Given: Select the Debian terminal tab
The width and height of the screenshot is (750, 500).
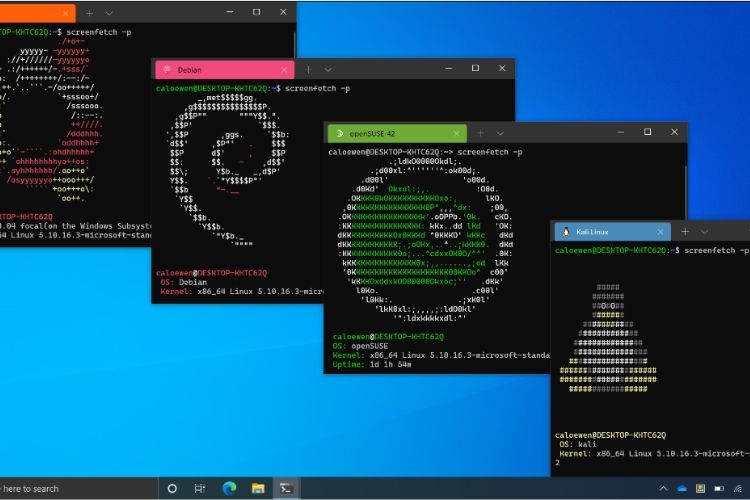Looking at the screenshot, I should click(225, 70).
